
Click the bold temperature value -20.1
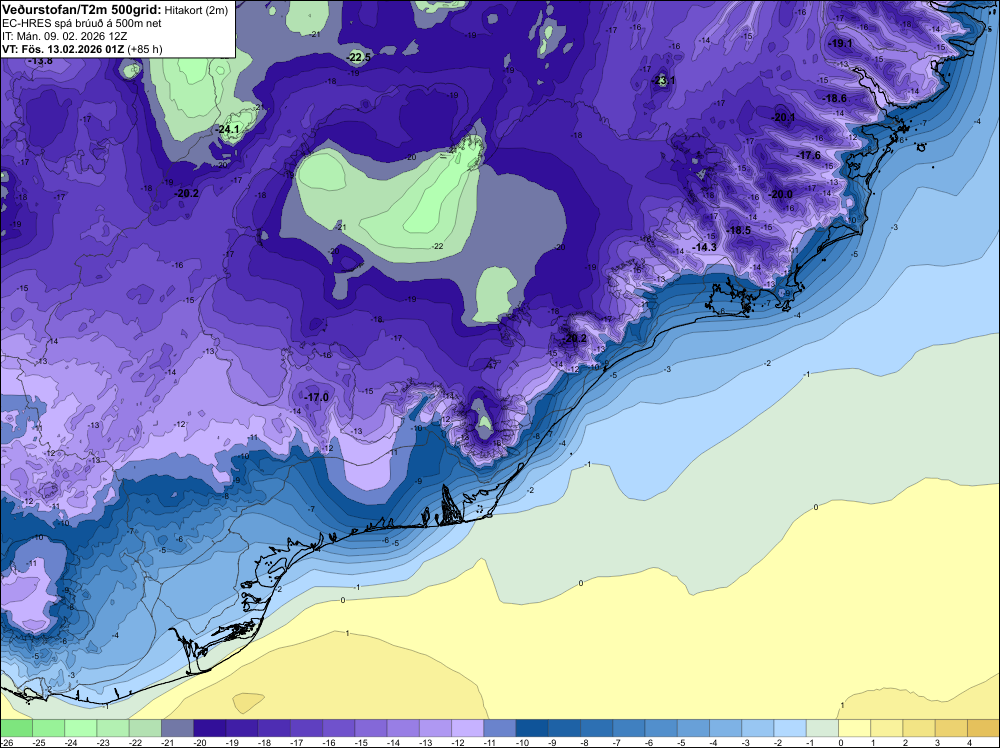[784, 117]
